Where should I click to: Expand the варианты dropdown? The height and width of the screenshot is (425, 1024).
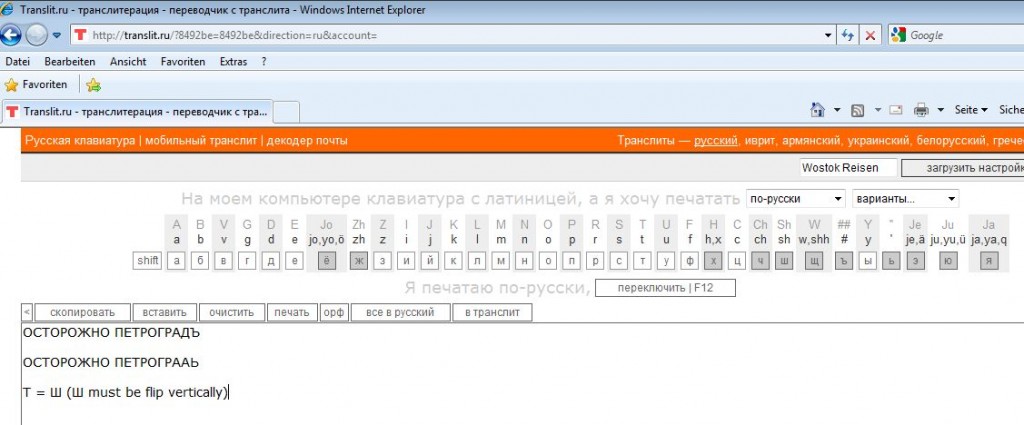904,198
